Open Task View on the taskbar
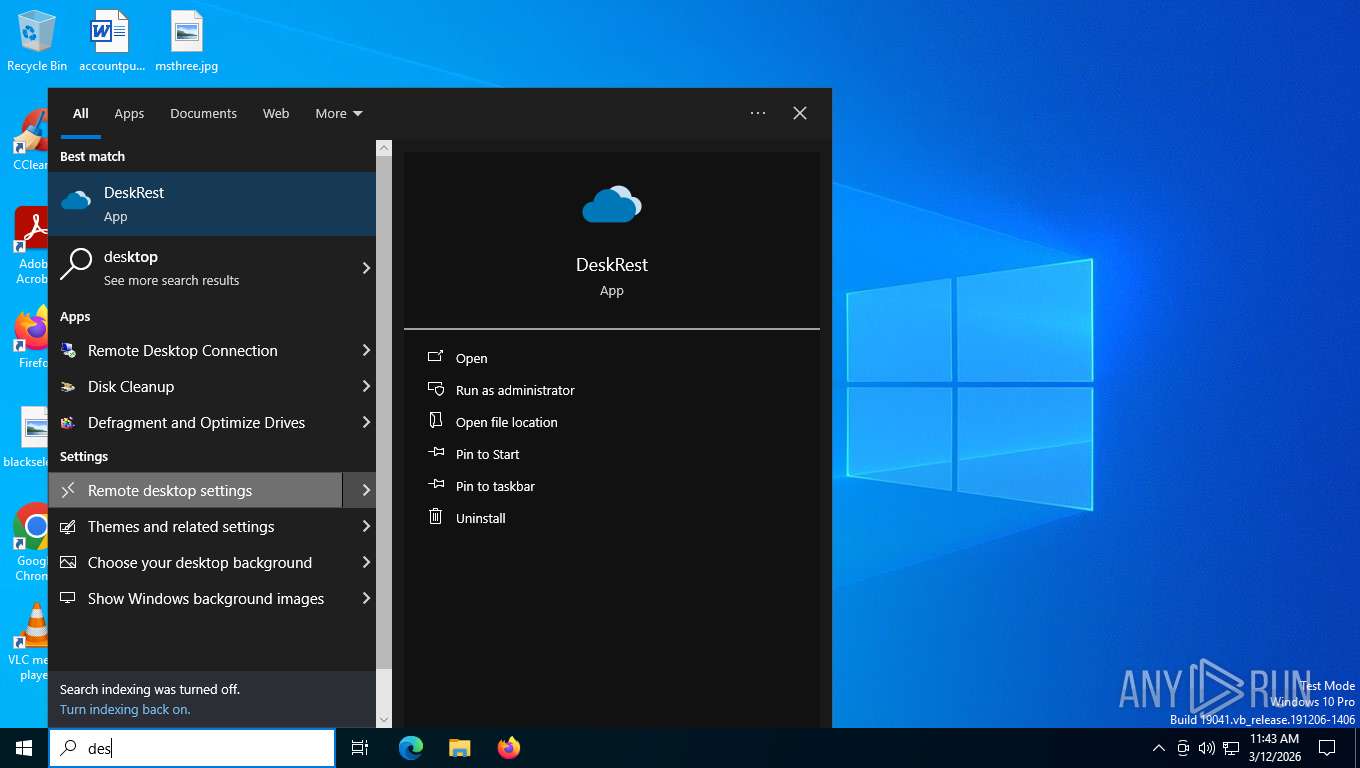Viewport: 1360px width, 768px height. pyautogui.click(x=360, y=748)
